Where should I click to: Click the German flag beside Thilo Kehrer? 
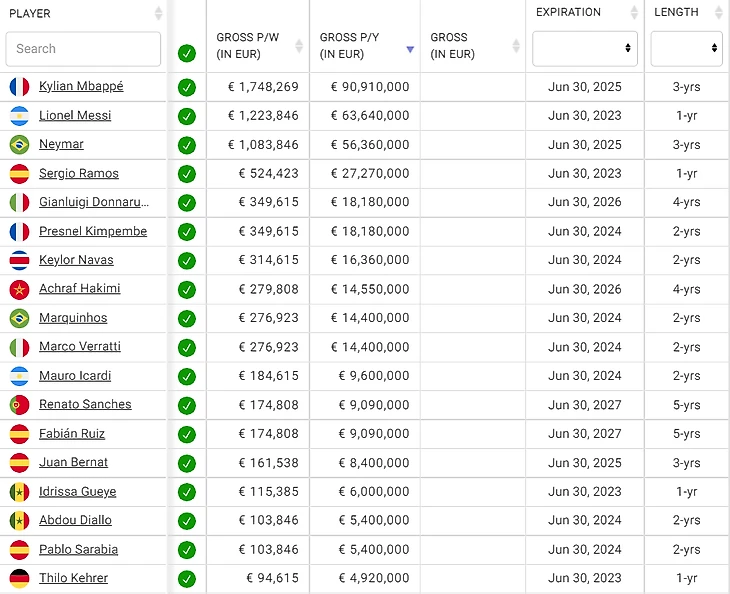19,579
